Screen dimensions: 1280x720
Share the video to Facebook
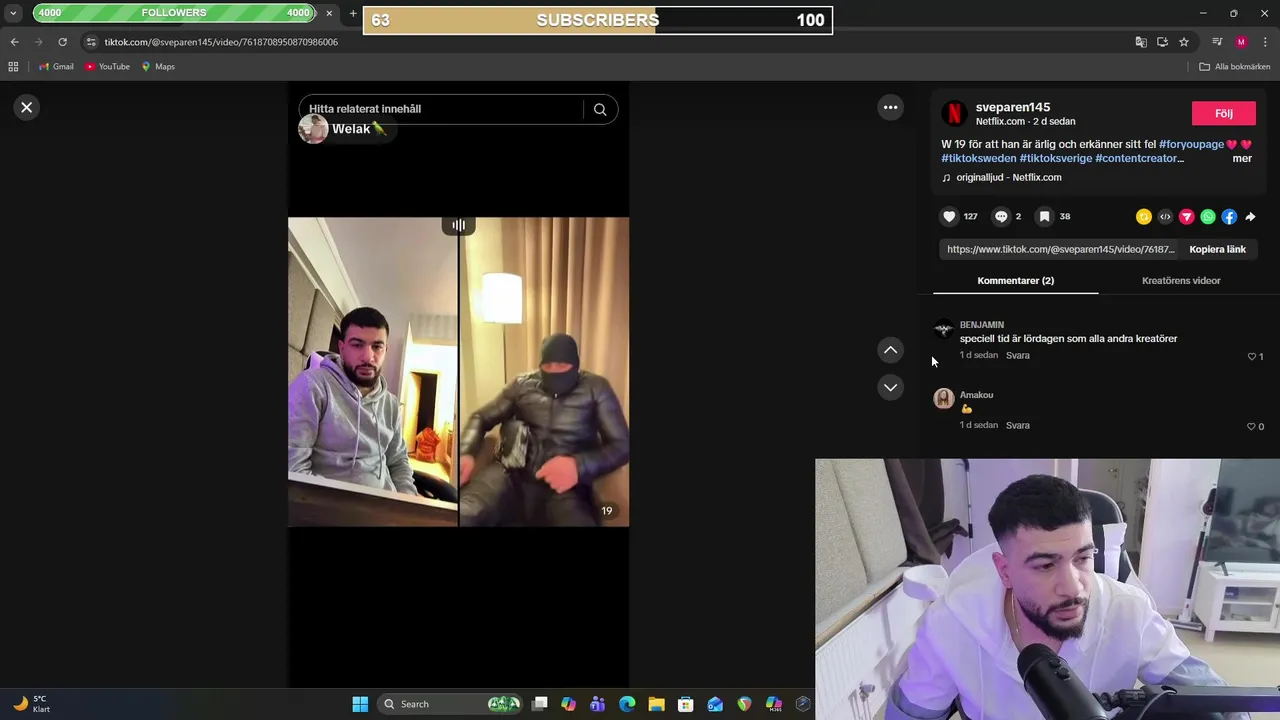click(x=1229, y=217)
